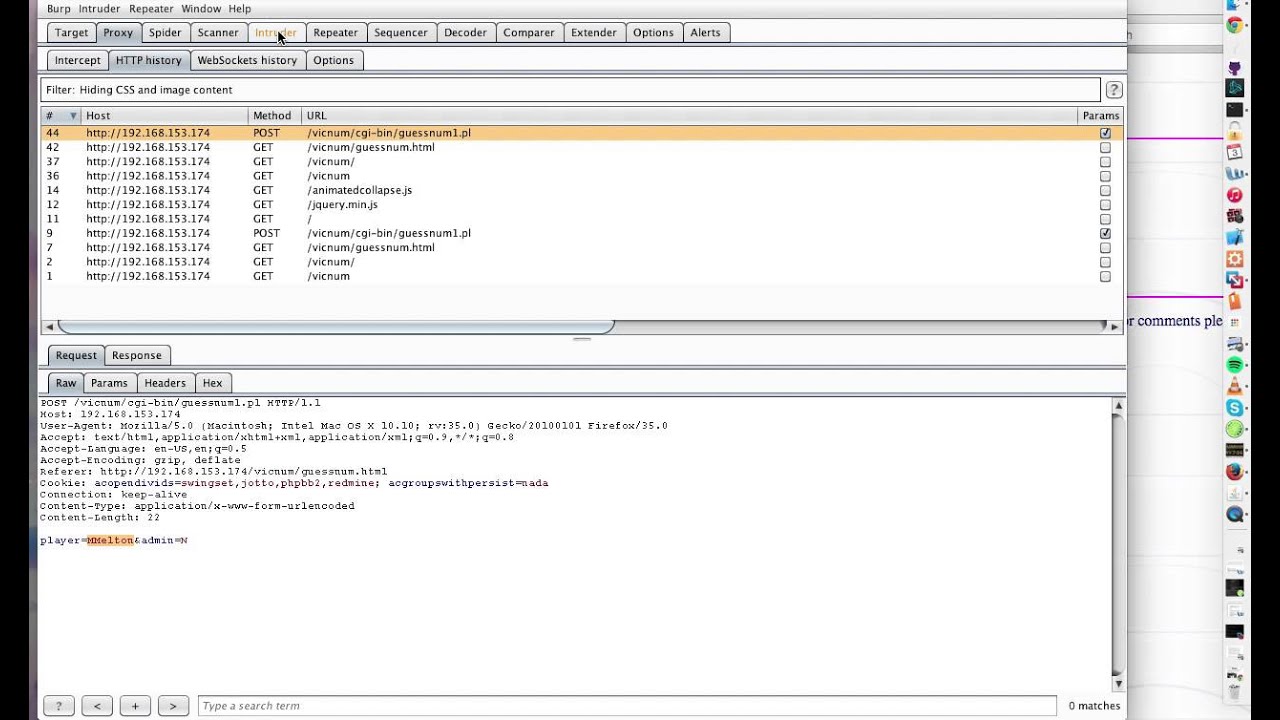Open the Comparer tab

[529, 33]
